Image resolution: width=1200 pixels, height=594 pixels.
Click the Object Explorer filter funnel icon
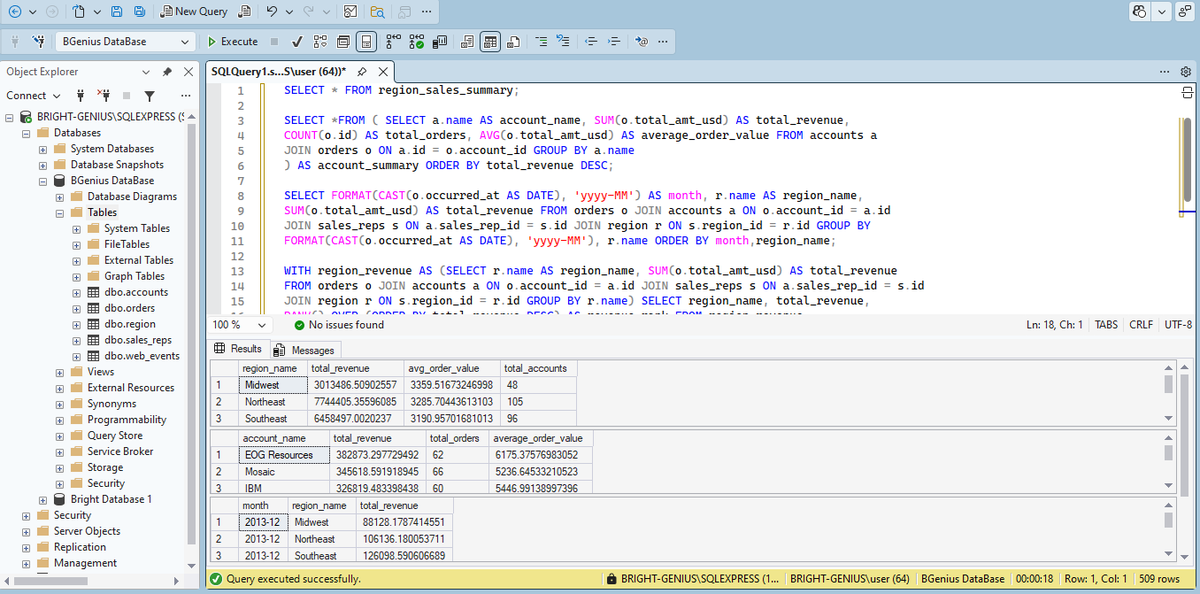point(149,96)
